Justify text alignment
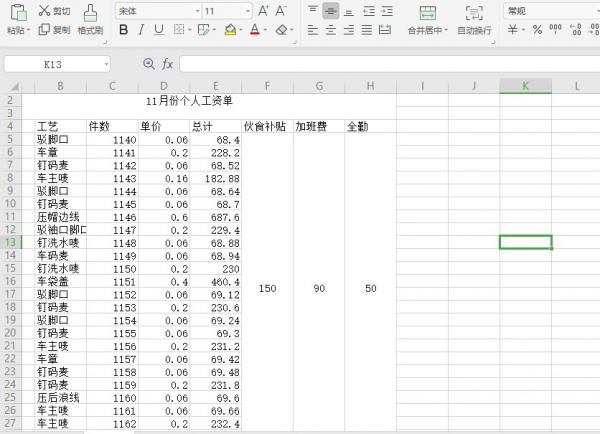600x434 pixels. point(367,29)
